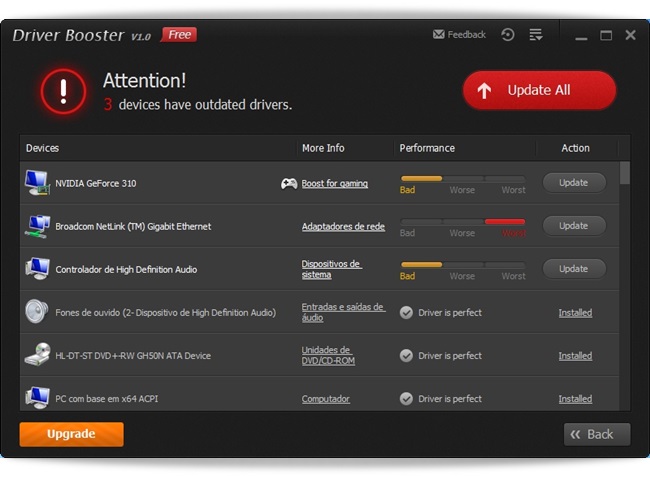Image resolution: width=650 pixels, height=477 pixels.
Task: Close the Driver Booster window
Action: pos(631,35)
